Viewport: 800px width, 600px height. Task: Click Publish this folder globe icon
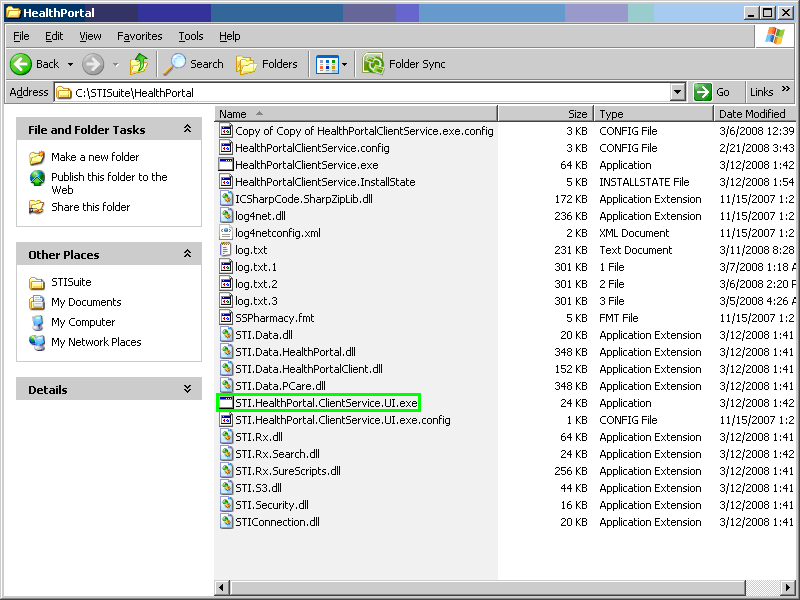pyautogui.click(x=37, y=178)
